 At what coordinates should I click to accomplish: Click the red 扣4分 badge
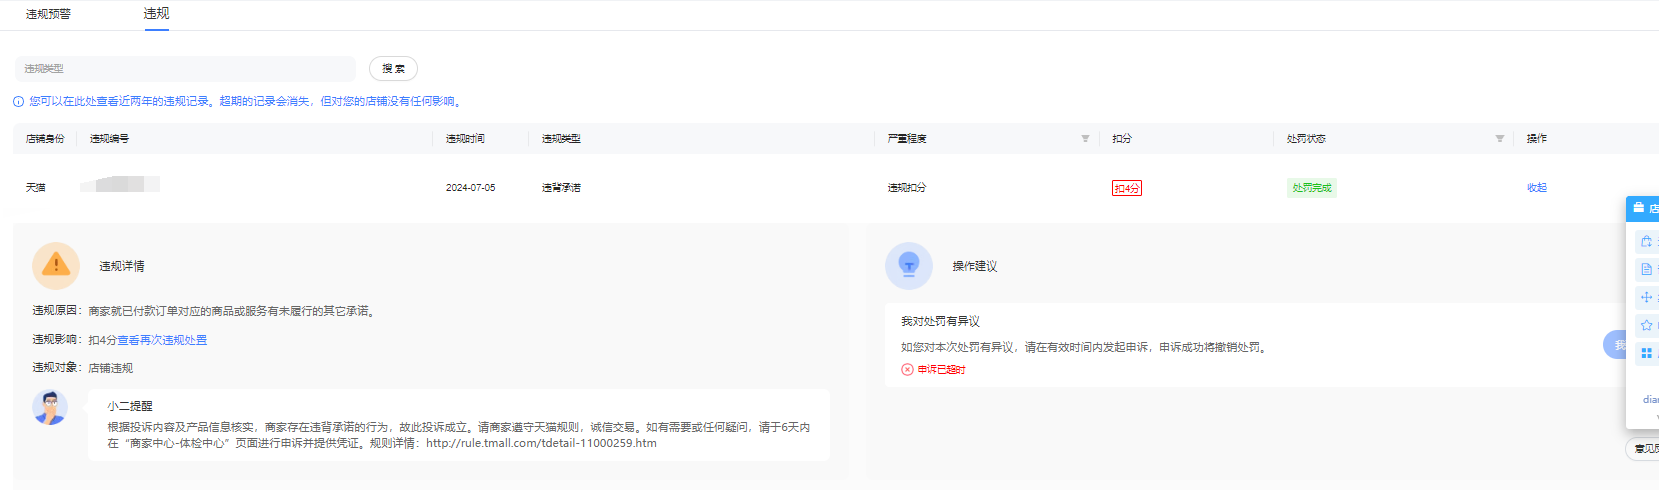click(x=1126, y=188)
